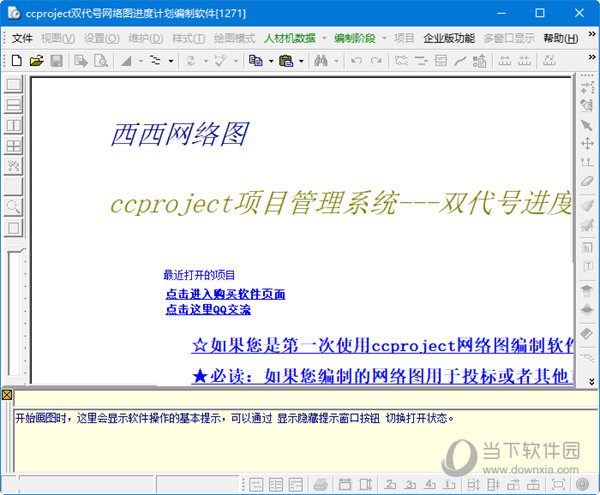The width and height of the screenshot is (600, 495).
Task: Open the 人材机数据 menu
Action: (x=290, y=38)
